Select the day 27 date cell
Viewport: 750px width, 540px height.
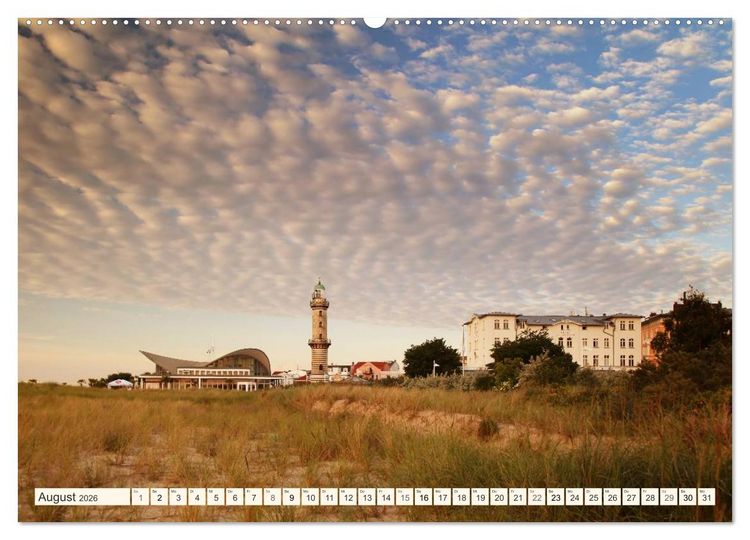(631, 496)
